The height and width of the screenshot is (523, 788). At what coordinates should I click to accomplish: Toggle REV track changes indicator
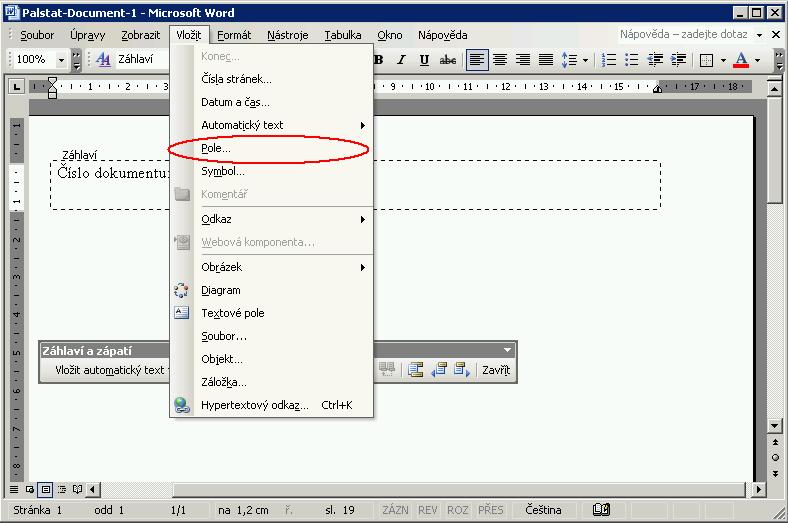point(428,510)
